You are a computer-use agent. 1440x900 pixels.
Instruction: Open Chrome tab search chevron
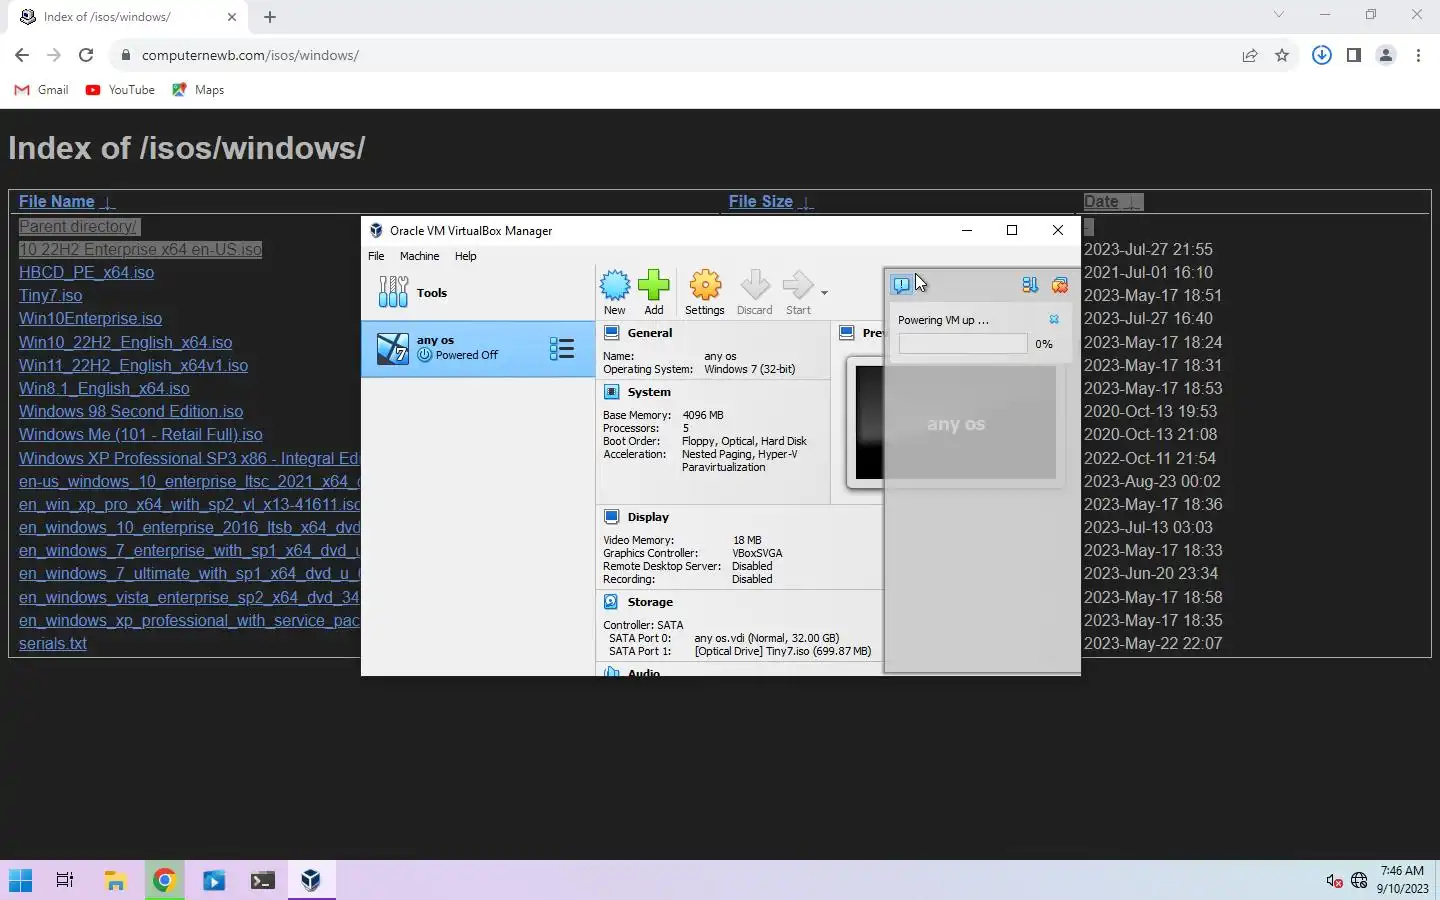tap(1278, 15)
